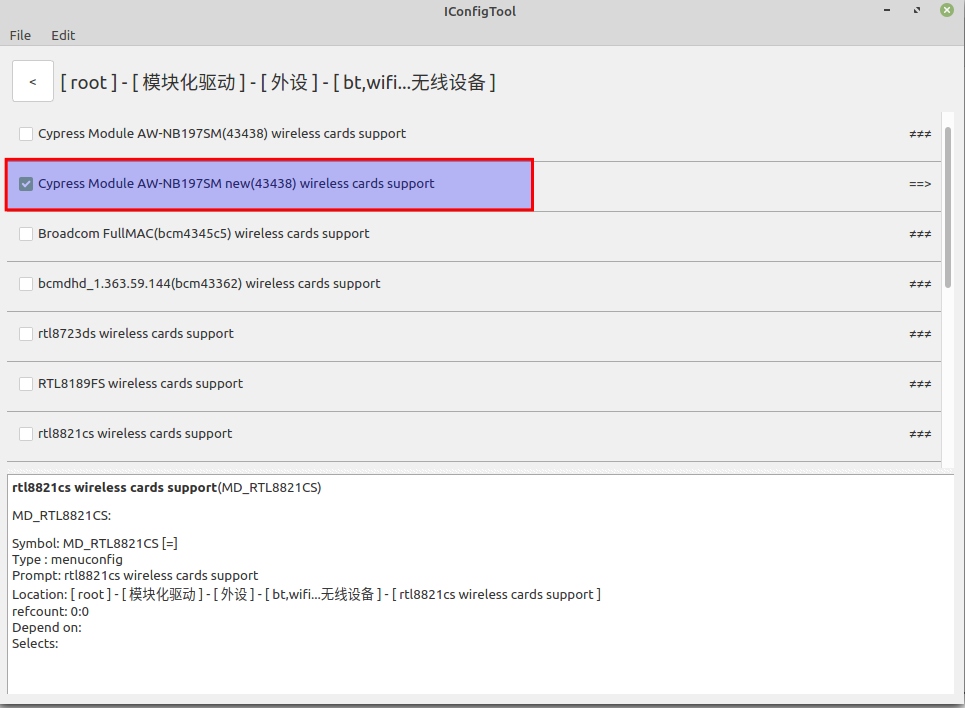Click the ≠≠≠ marker on the rtl8821cs list row

coord(920,434)
